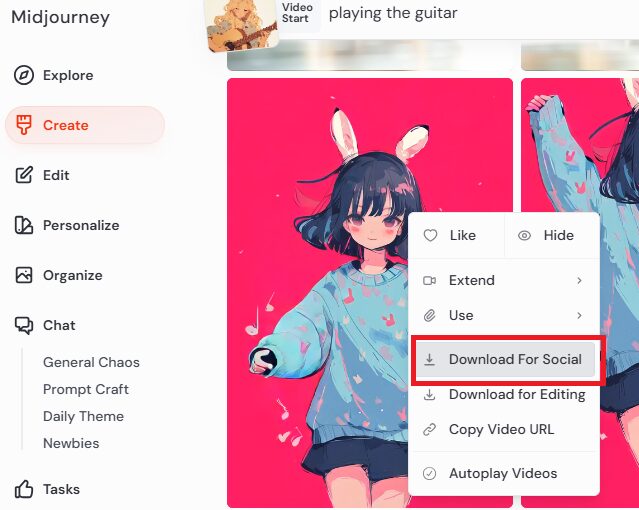Expand the Use submenu chevron
Viewport: 639px width, 510px height.
579,316
